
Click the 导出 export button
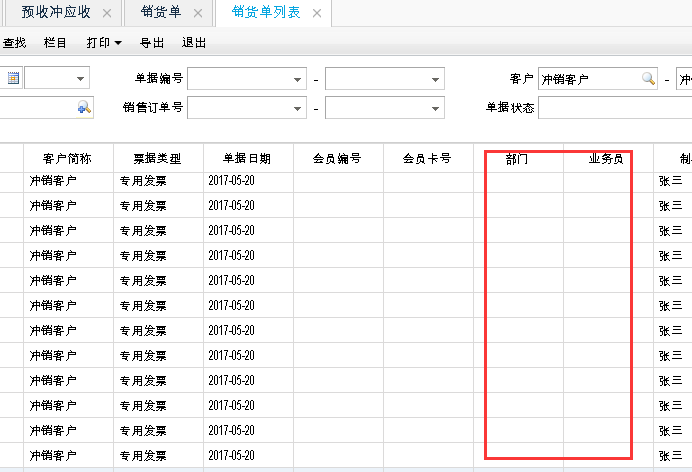tap(152, 43)
